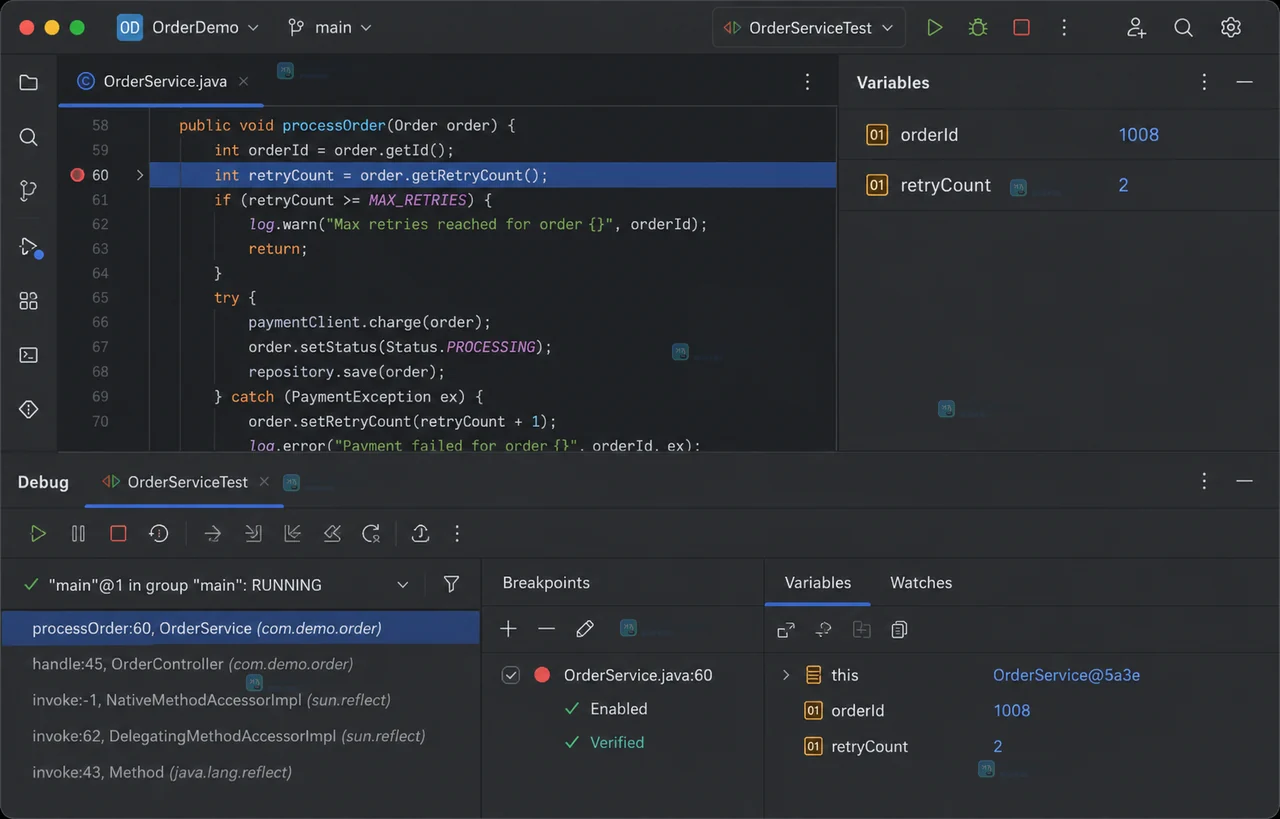
Task: Add a new breakpoint with plus icon
Action: click(508, 629)
